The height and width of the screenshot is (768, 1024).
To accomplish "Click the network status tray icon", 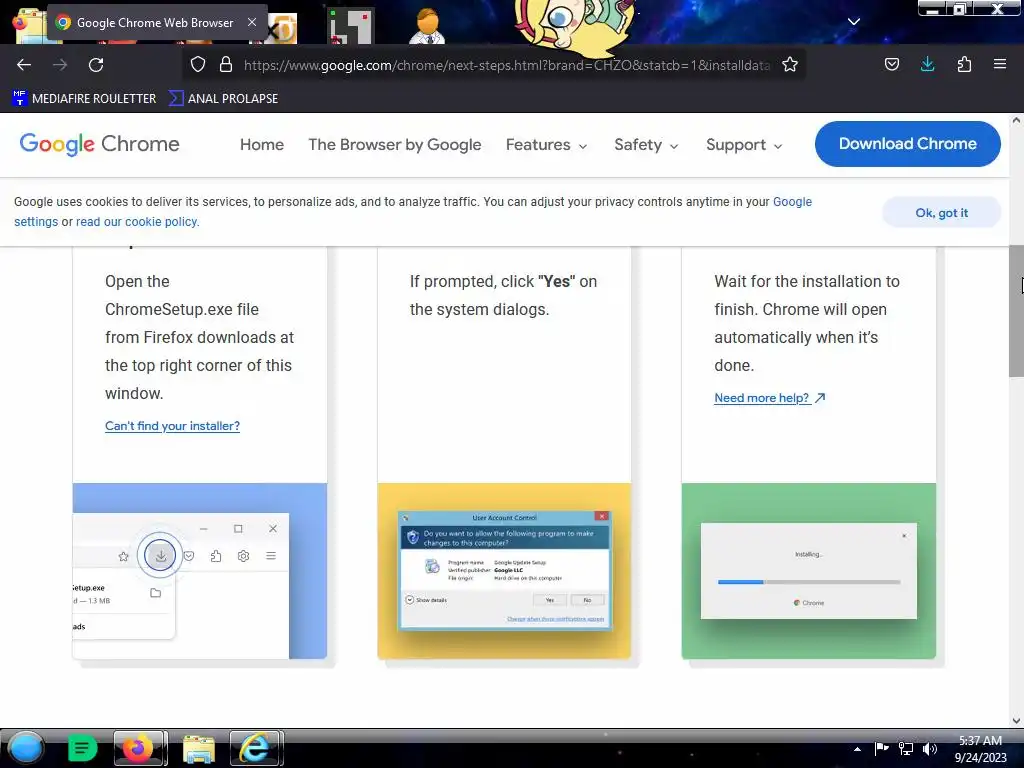I will tap(906, 748).
